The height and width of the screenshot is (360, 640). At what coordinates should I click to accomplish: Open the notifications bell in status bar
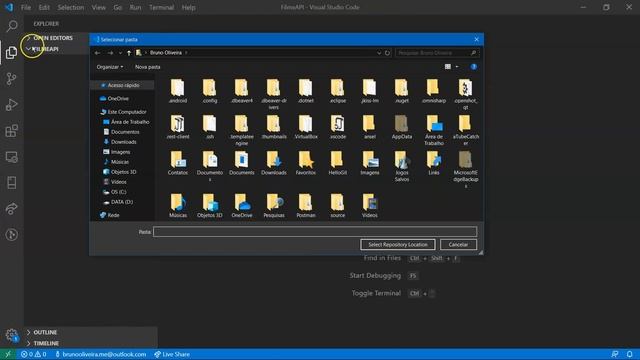[x=630, y=354]
